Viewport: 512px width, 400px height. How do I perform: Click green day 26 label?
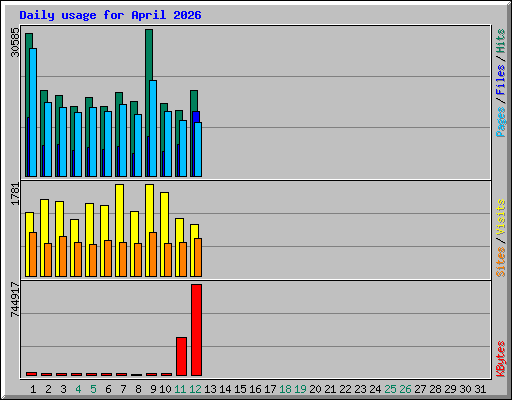405,389
